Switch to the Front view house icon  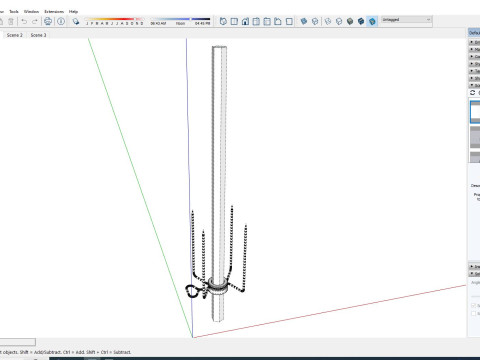pyautogui.click(x=245, y=22)
